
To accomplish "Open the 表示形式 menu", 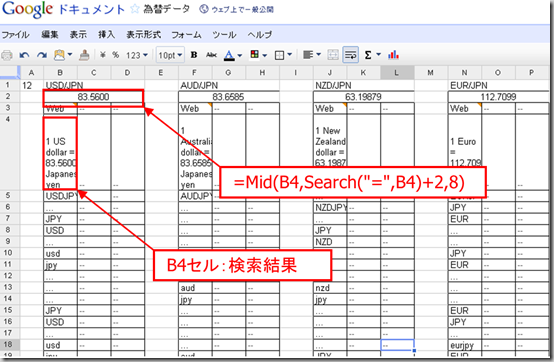I will tap(144, 35).
